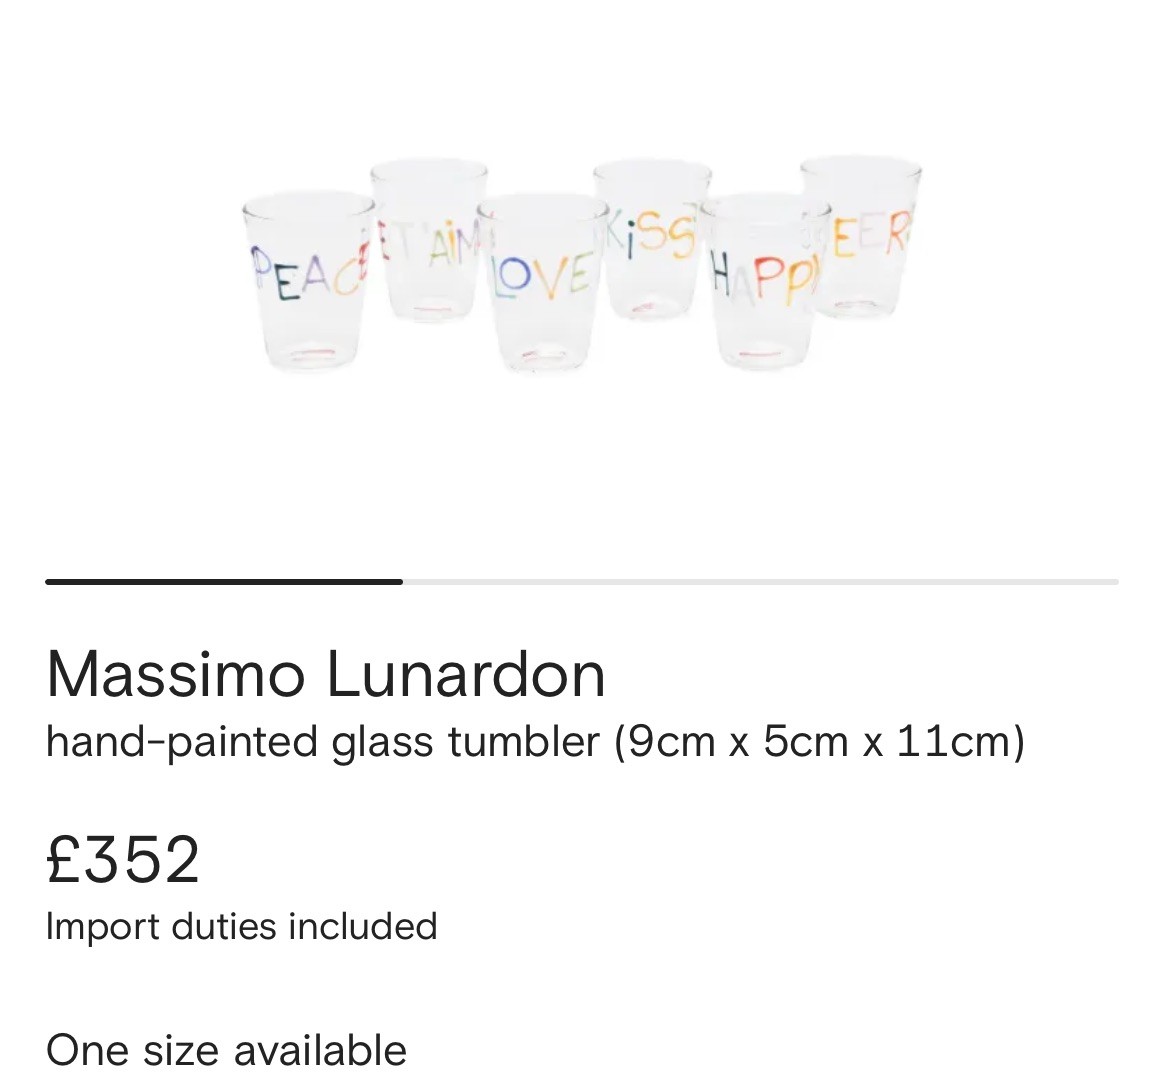Click the word tumbler in the description
This screenshot has width=1154, height=1073.
(x=524, y=741)
